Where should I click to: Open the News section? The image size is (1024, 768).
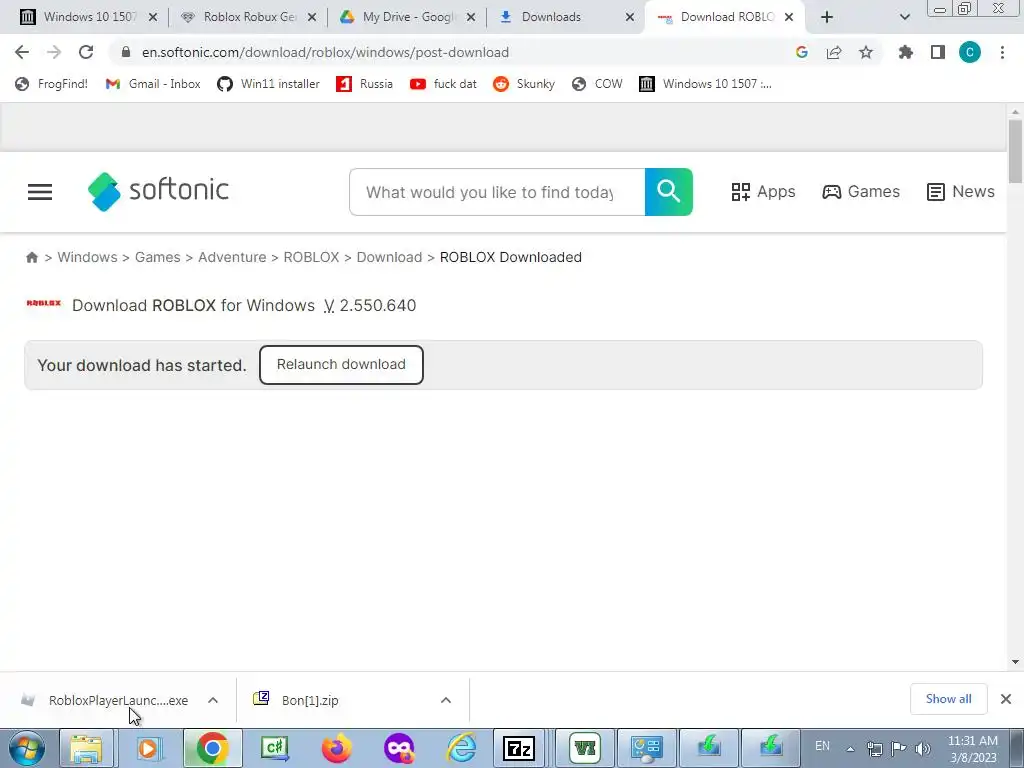tap(961, 192)
